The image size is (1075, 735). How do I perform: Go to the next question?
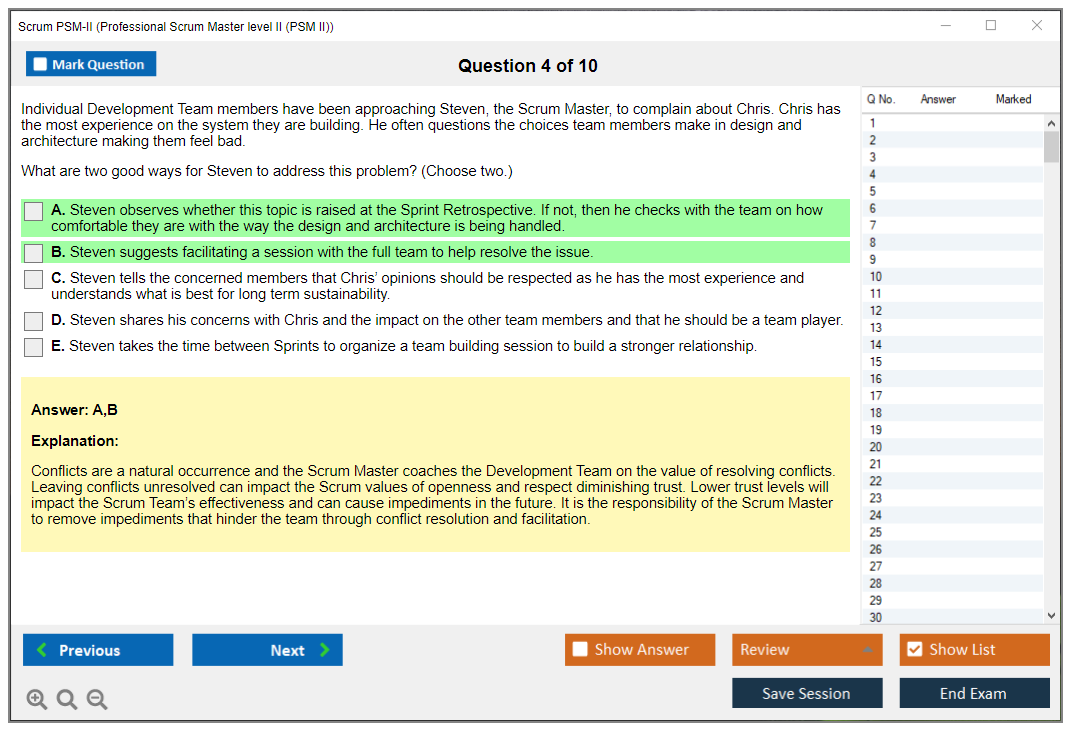pyautogui.click(x=267, y=650)
